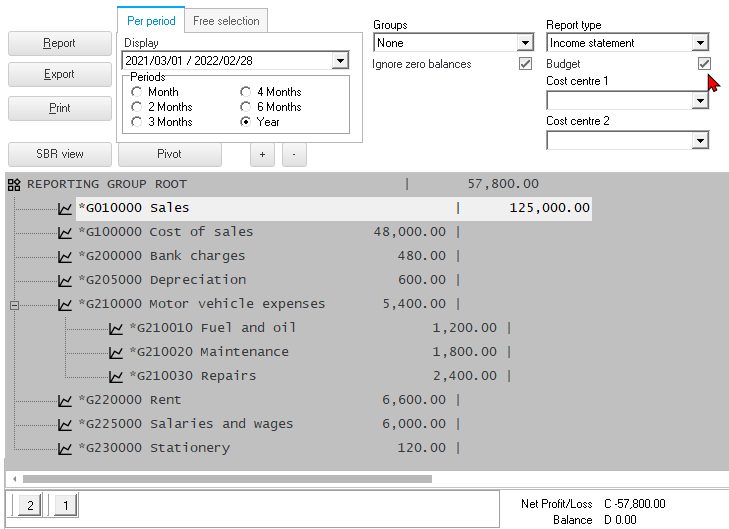Click the chart icon next to Cost of sales
This screenshot has height=529, width=729.
[65, 232]
